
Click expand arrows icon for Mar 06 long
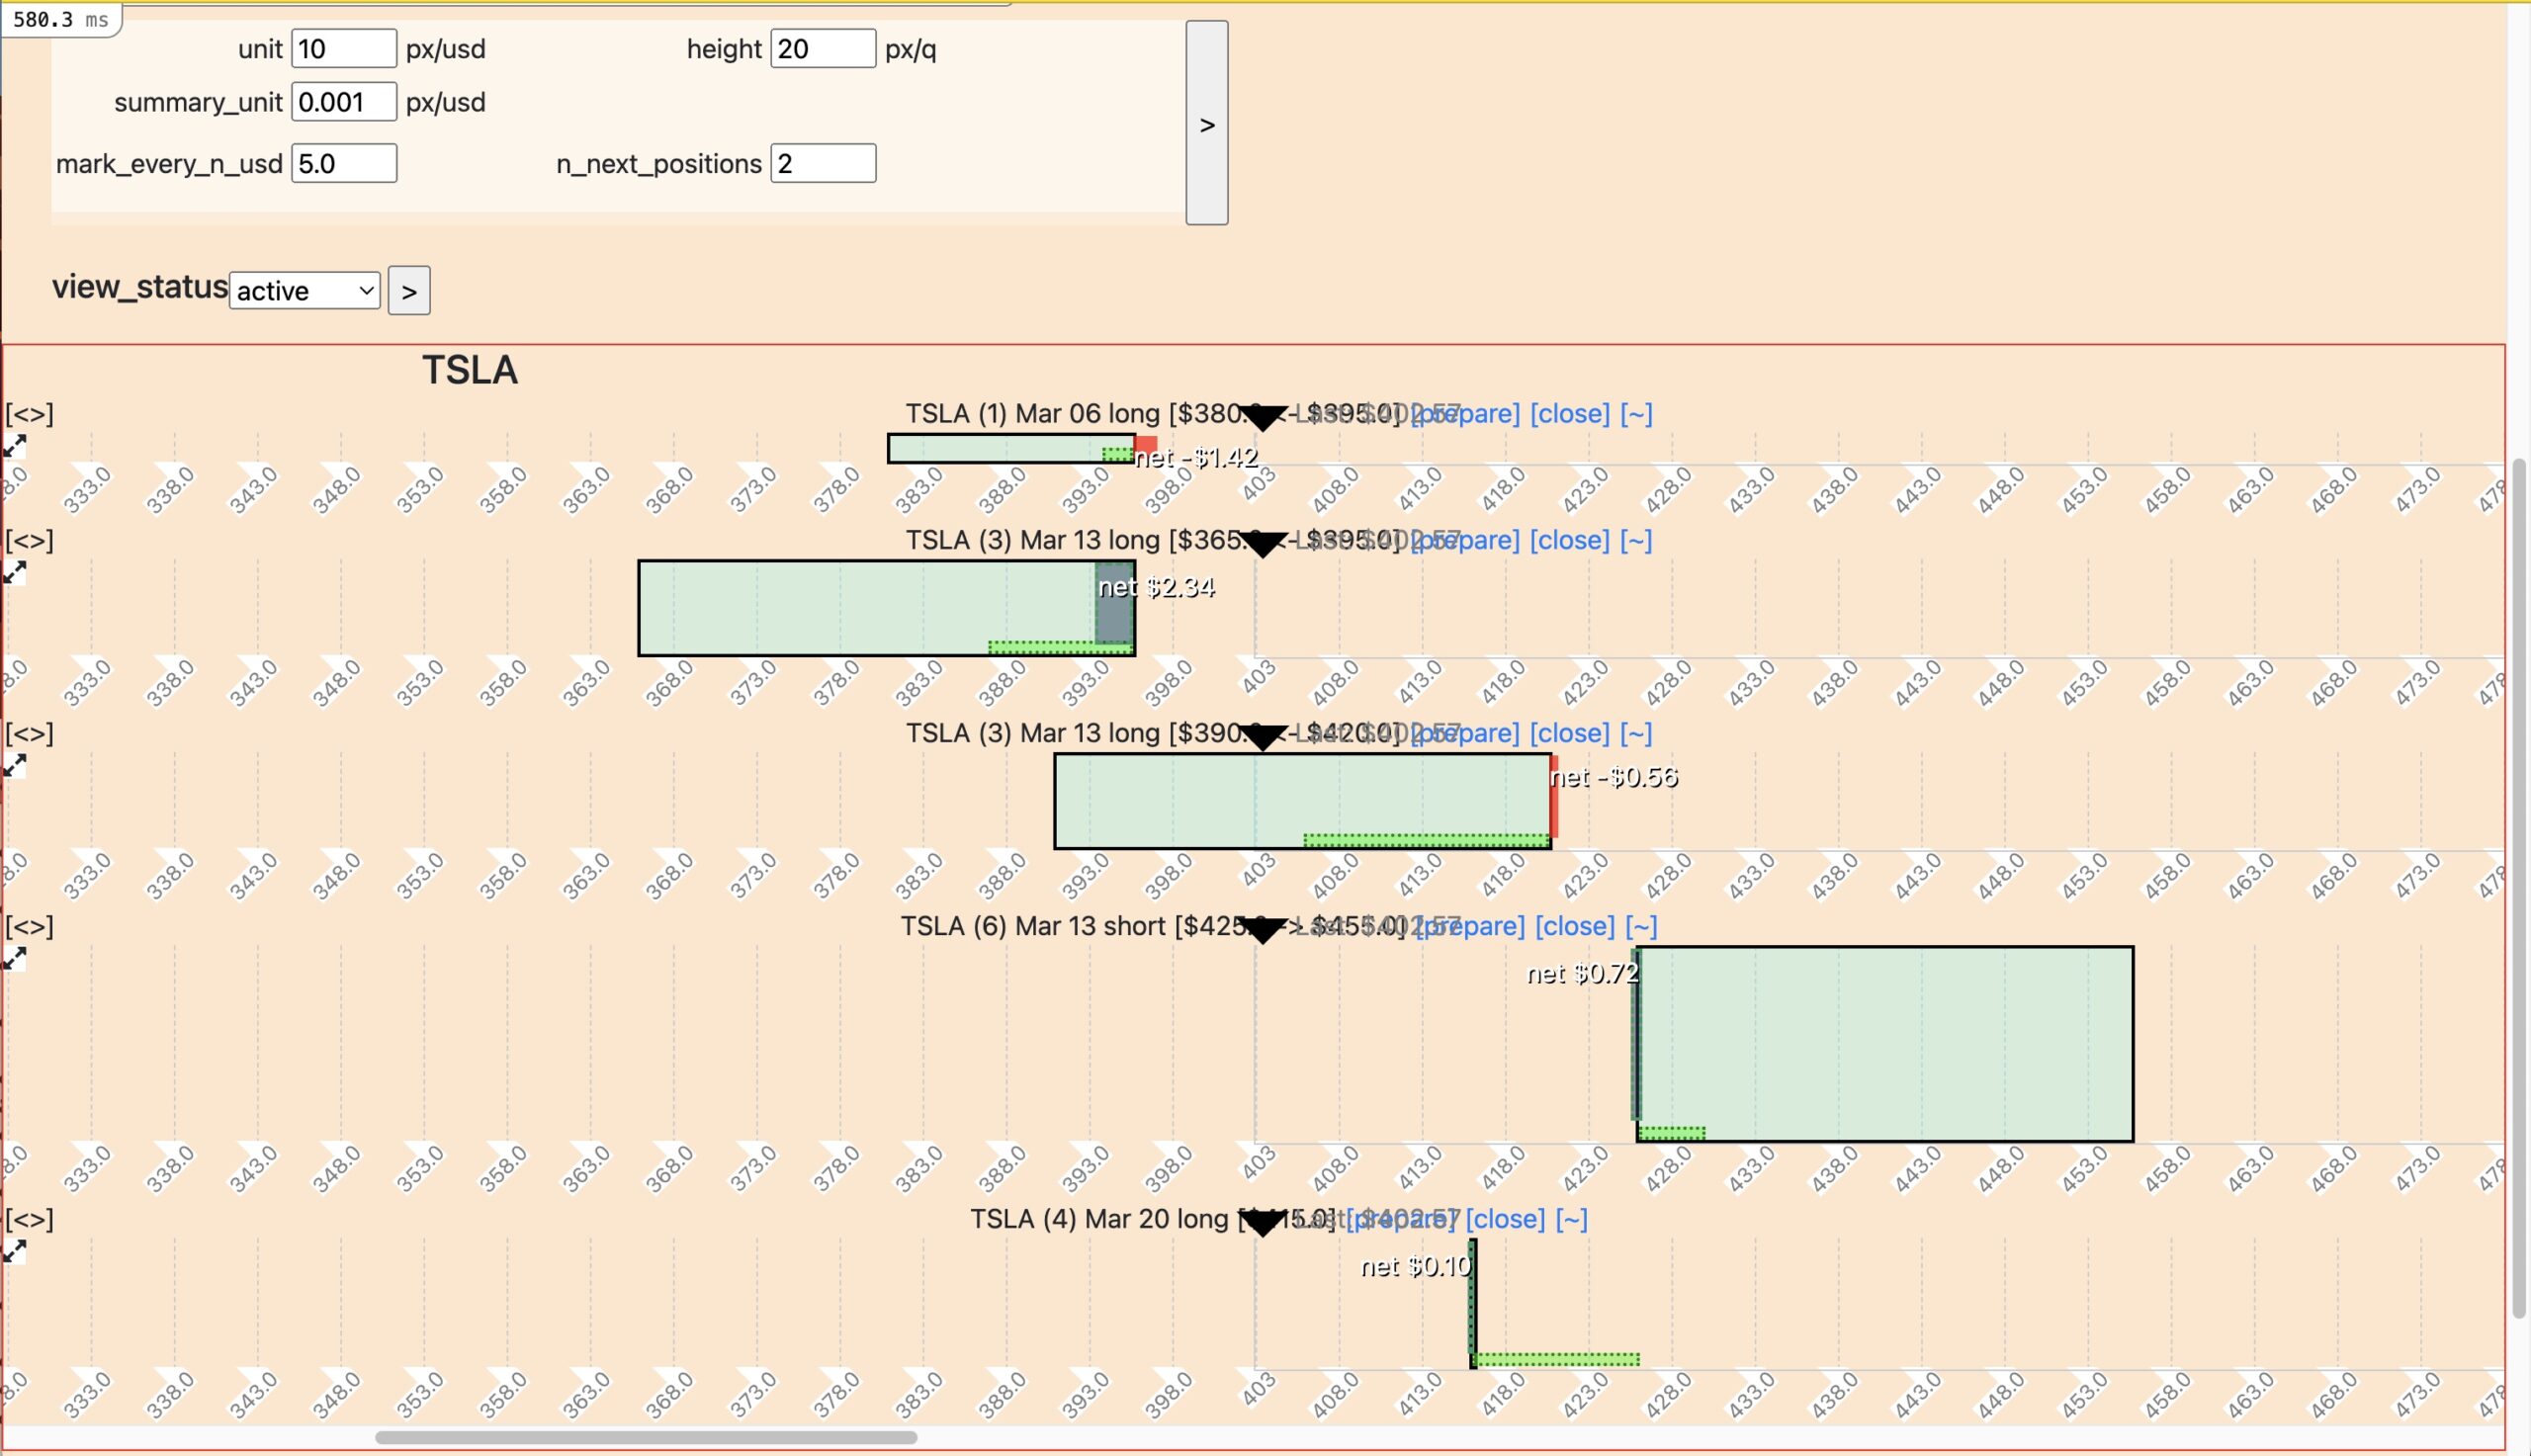click(14, 446)
